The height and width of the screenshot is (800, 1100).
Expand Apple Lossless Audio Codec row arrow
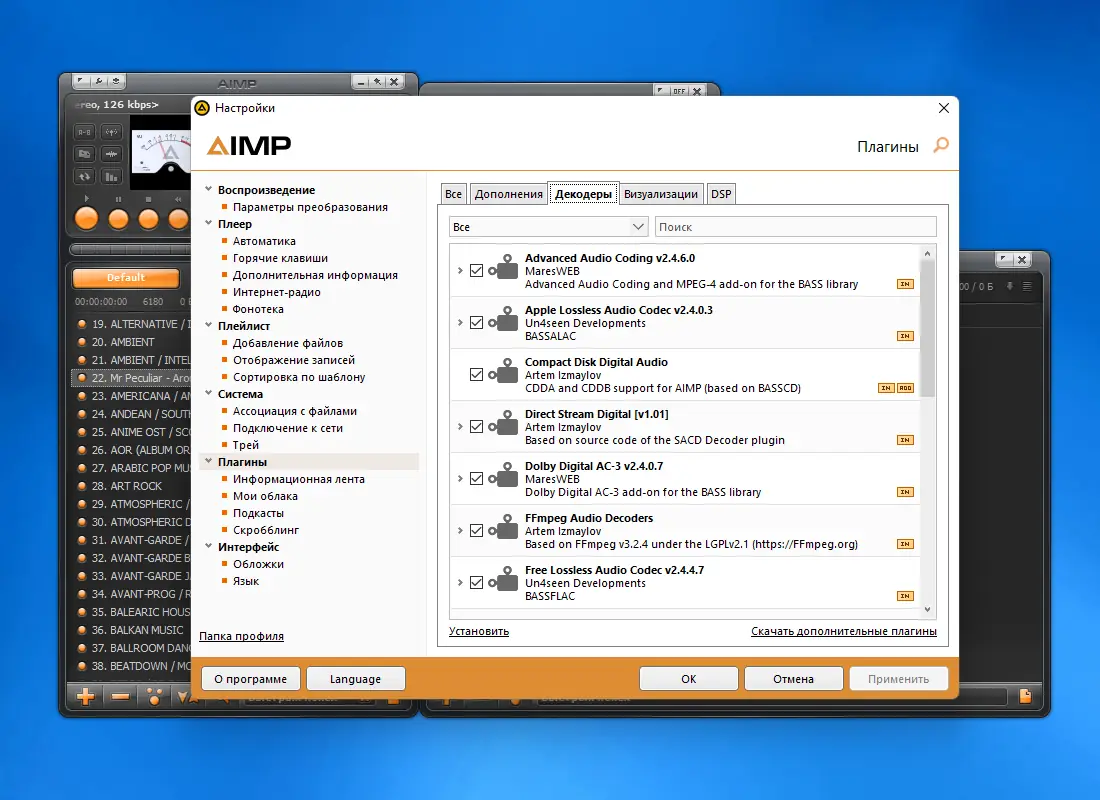460,323
